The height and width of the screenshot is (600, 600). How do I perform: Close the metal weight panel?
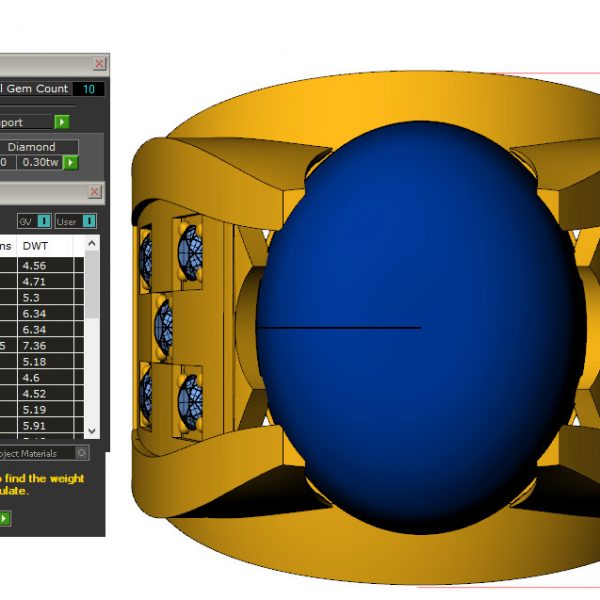[95, 192]
